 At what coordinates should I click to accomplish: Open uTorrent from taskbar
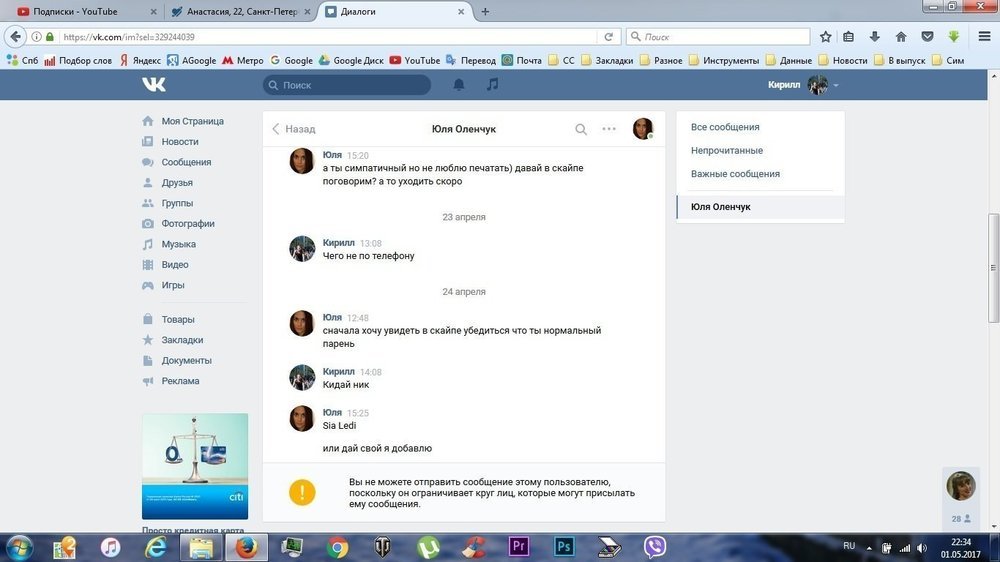pyautogui.click(x=428, y=547)
